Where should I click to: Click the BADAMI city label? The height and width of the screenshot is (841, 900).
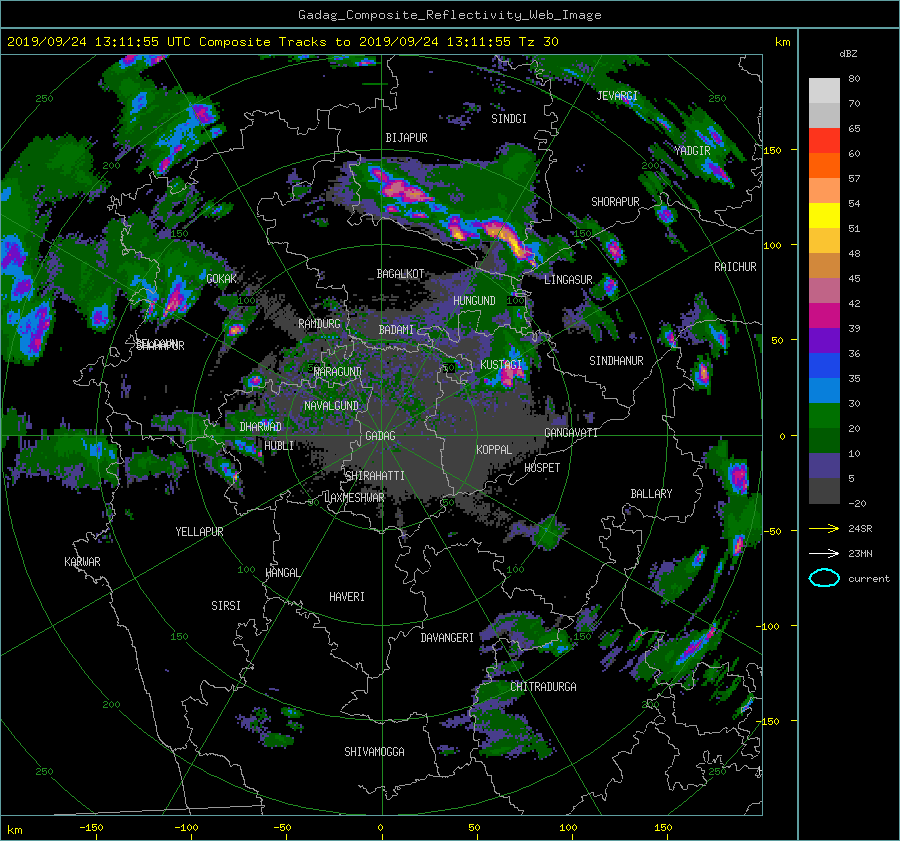tap(396, 330)
